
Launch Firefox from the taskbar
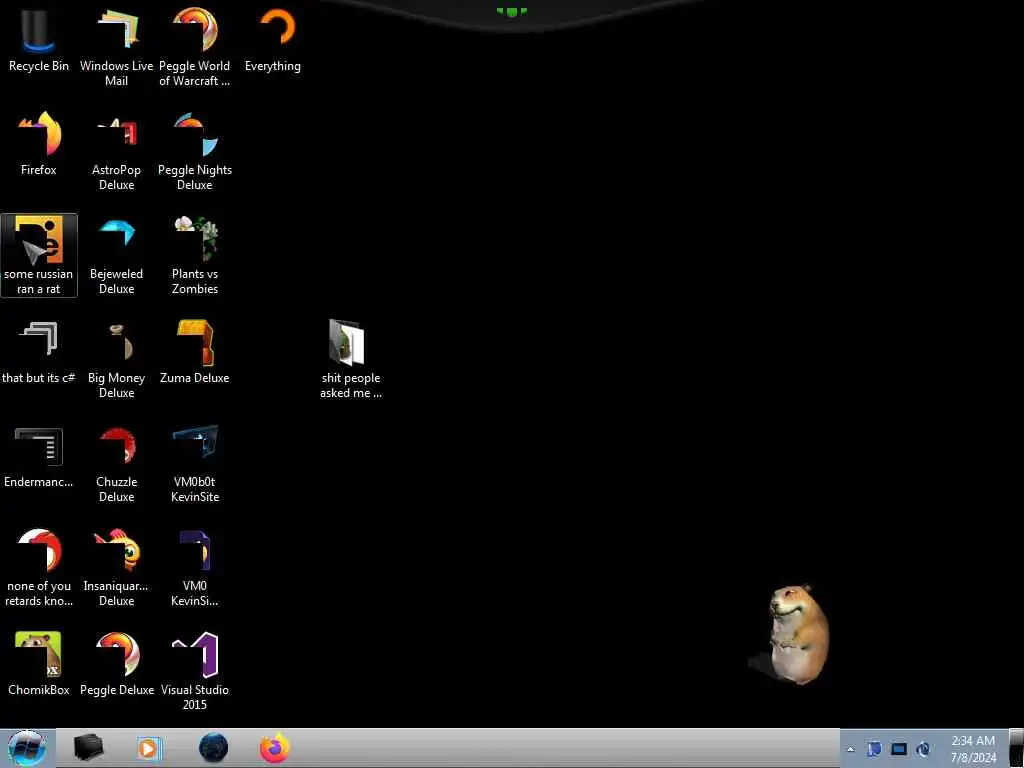click(275, 748)
